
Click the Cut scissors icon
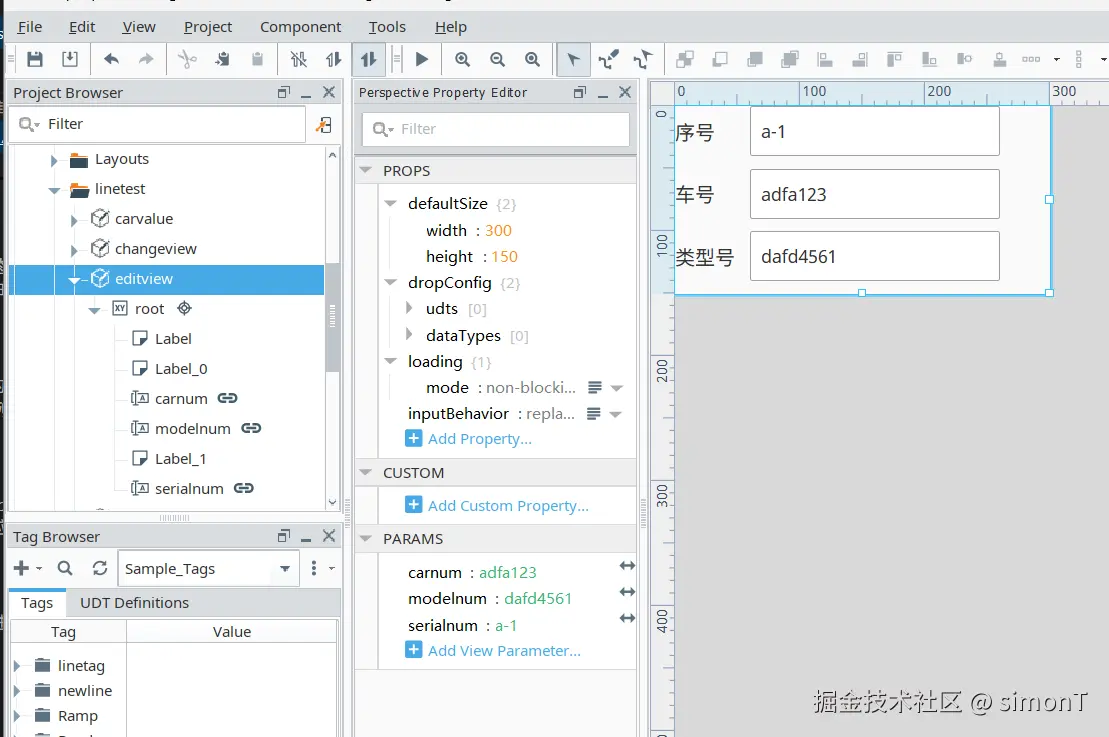pos(187,59)
